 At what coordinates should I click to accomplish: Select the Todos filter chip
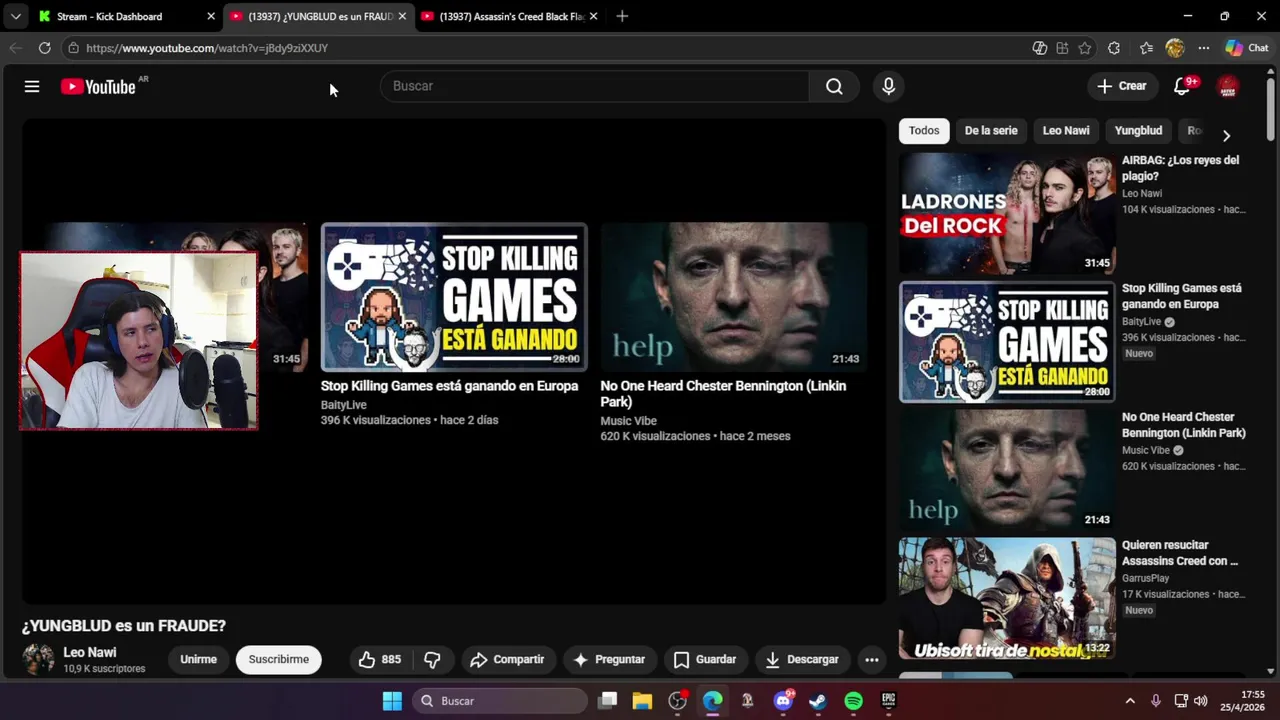tap(924, 130)
